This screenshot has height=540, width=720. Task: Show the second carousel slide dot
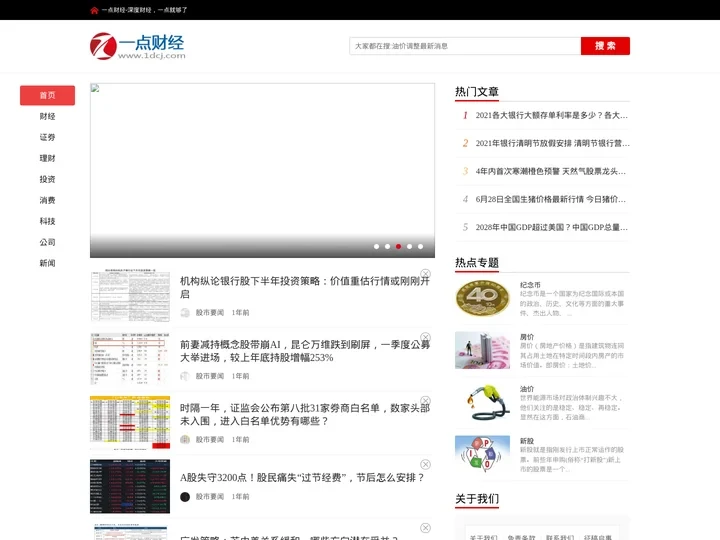(x=388, y=247)
